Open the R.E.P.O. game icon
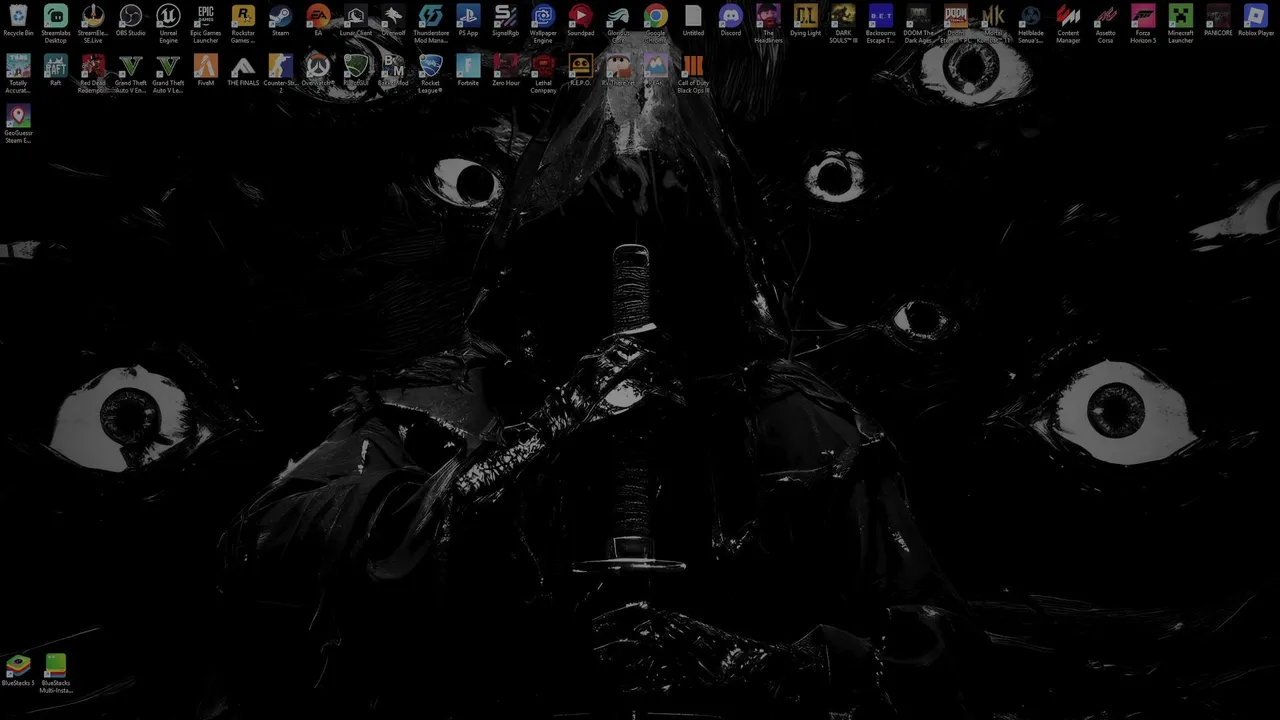Image resolution: width=1280 pixels, height=720 pixels. (581, 71)
